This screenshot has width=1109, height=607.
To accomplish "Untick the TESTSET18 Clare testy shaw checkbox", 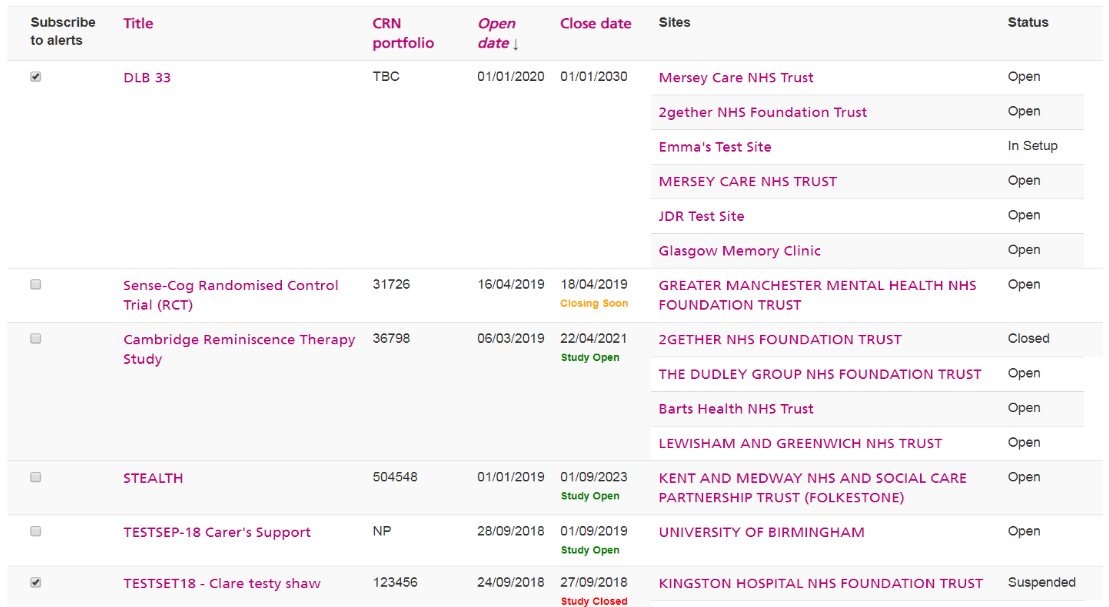I will [x=36, y=582].
